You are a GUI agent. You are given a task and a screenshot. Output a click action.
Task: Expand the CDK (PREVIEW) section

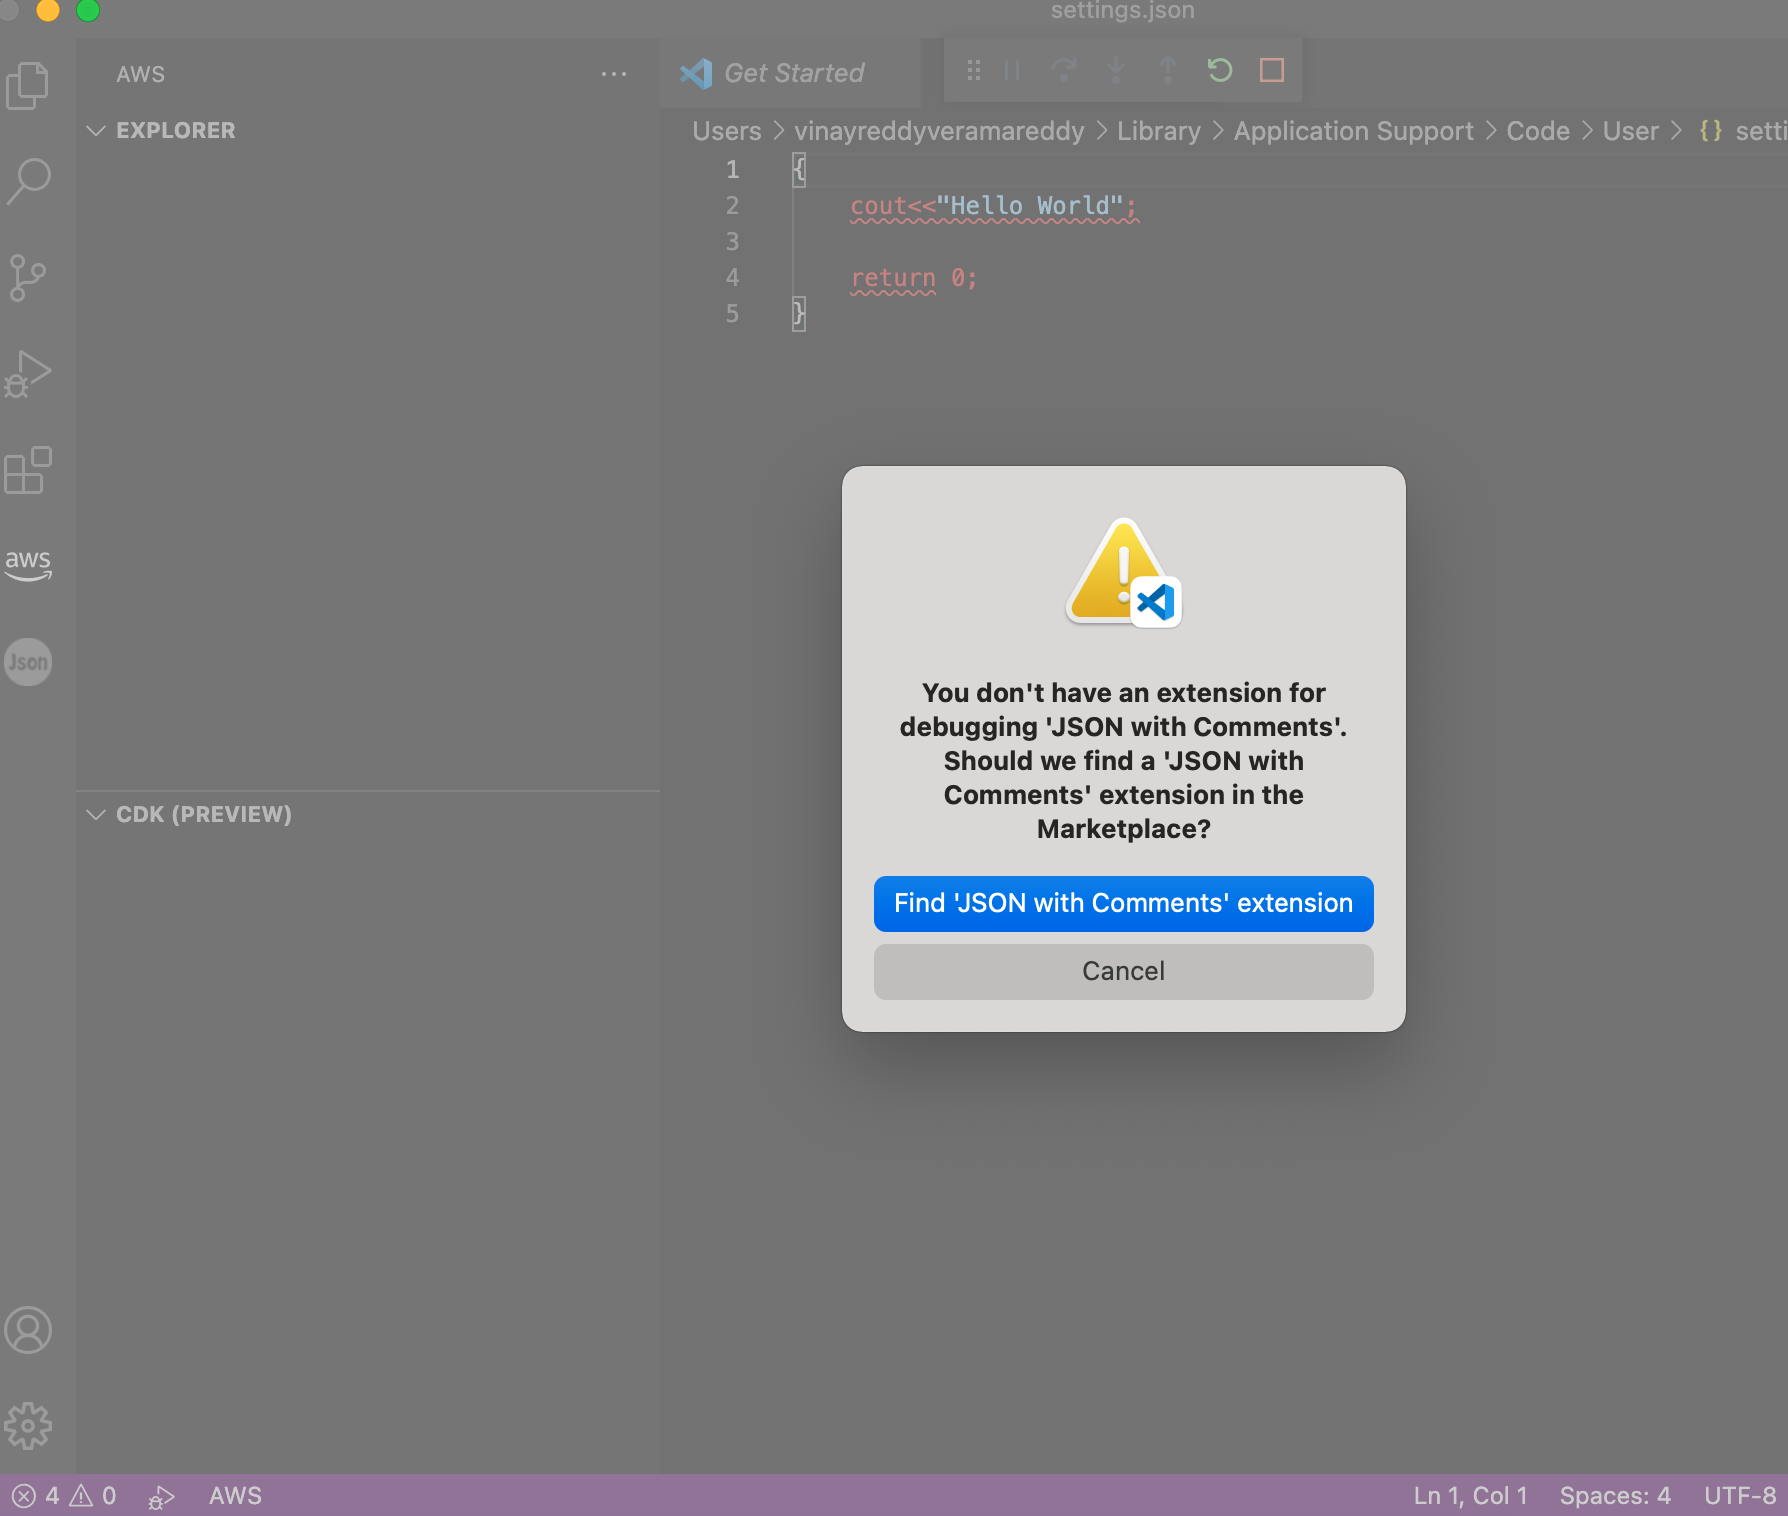click(x=96, y=814)
